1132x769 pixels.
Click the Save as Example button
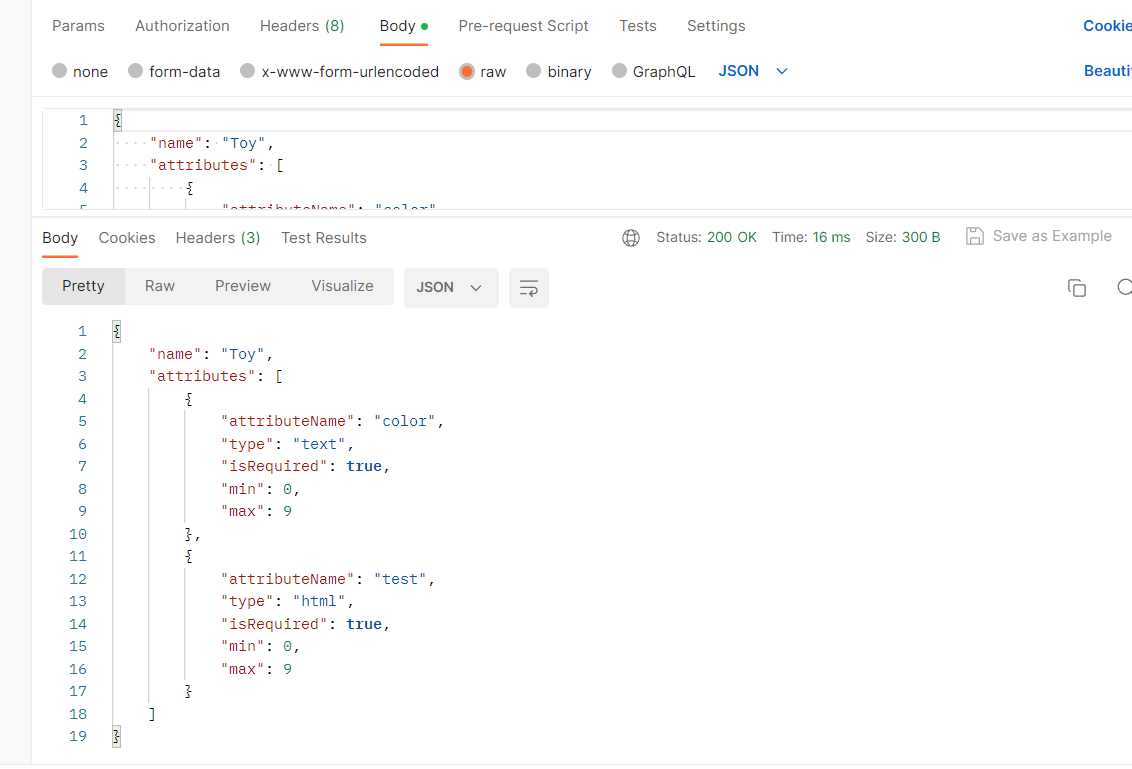(x=1039, y=236)
